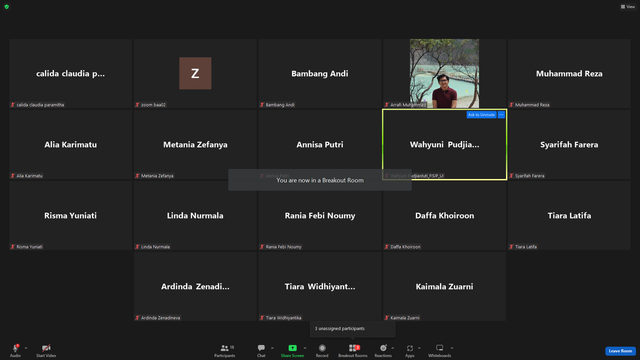
Task: Open the Chat panel
Action: click(261, 350)
